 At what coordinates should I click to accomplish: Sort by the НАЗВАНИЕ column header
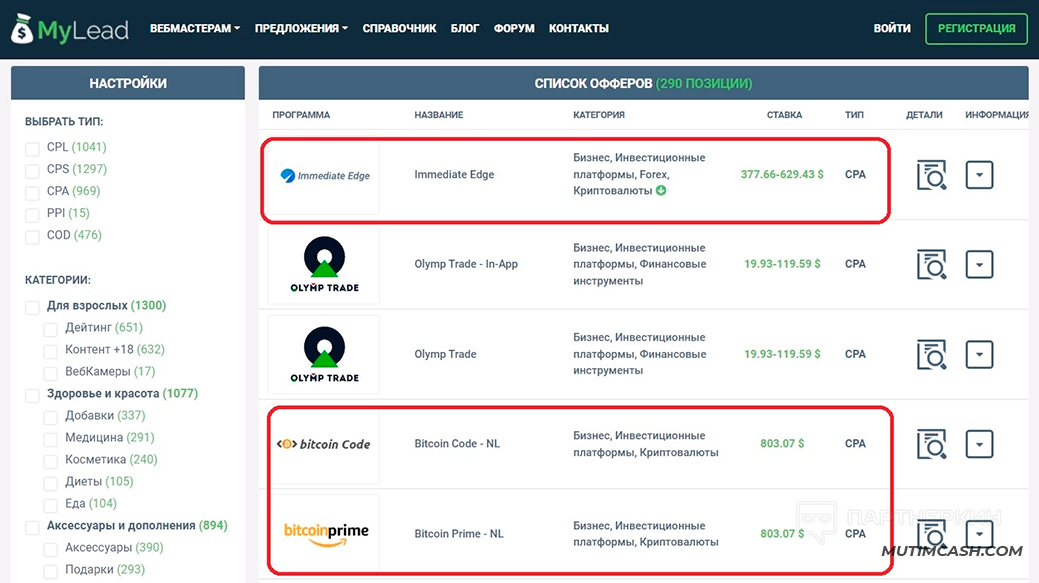point(439,115)
